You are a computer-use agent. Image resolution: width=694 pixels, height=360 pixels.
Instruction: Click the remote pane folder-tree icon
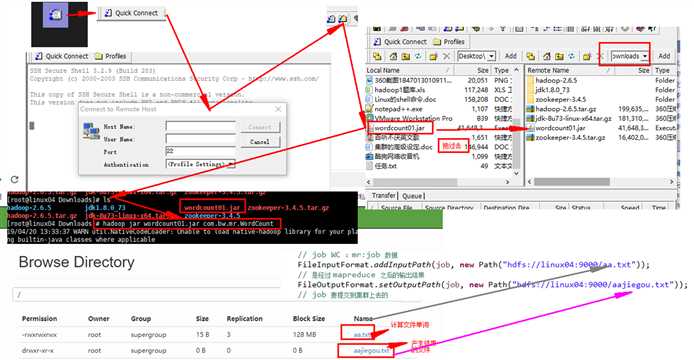(x=531, y=56)
